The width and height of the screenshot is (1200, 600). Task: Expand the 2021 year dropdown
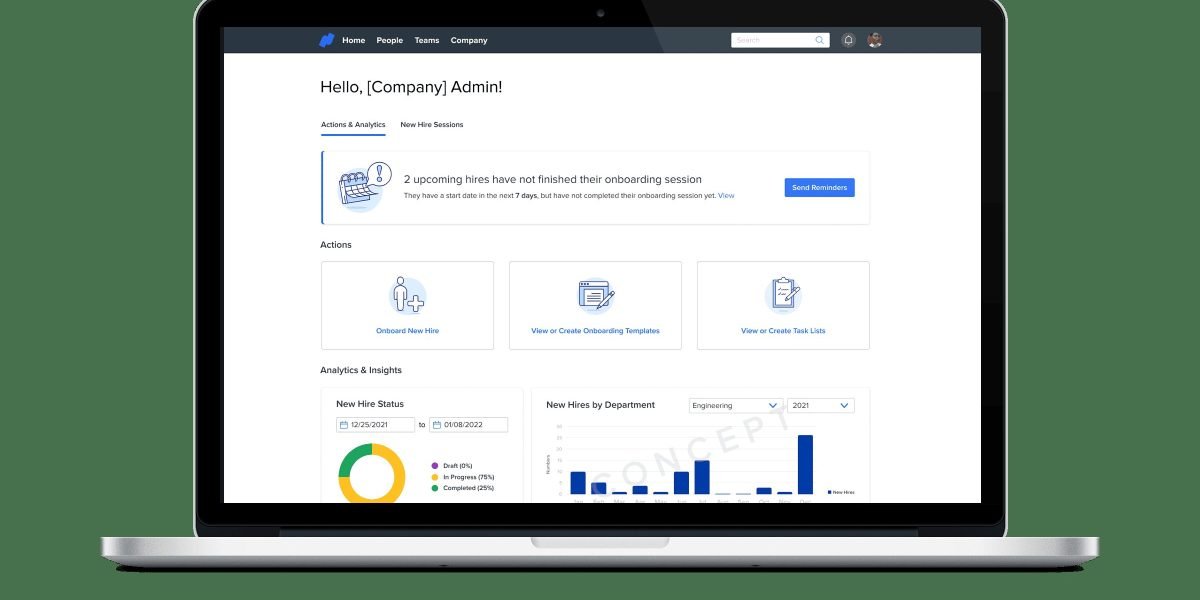pyautogui.click(x=844, y=405)
